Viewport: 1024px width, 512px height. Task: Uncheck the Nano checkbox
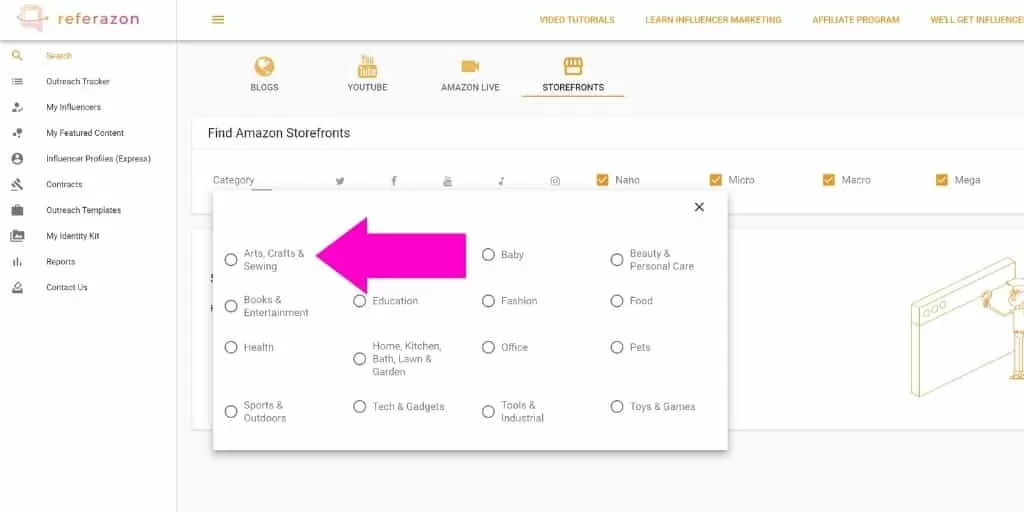(602, 180)
